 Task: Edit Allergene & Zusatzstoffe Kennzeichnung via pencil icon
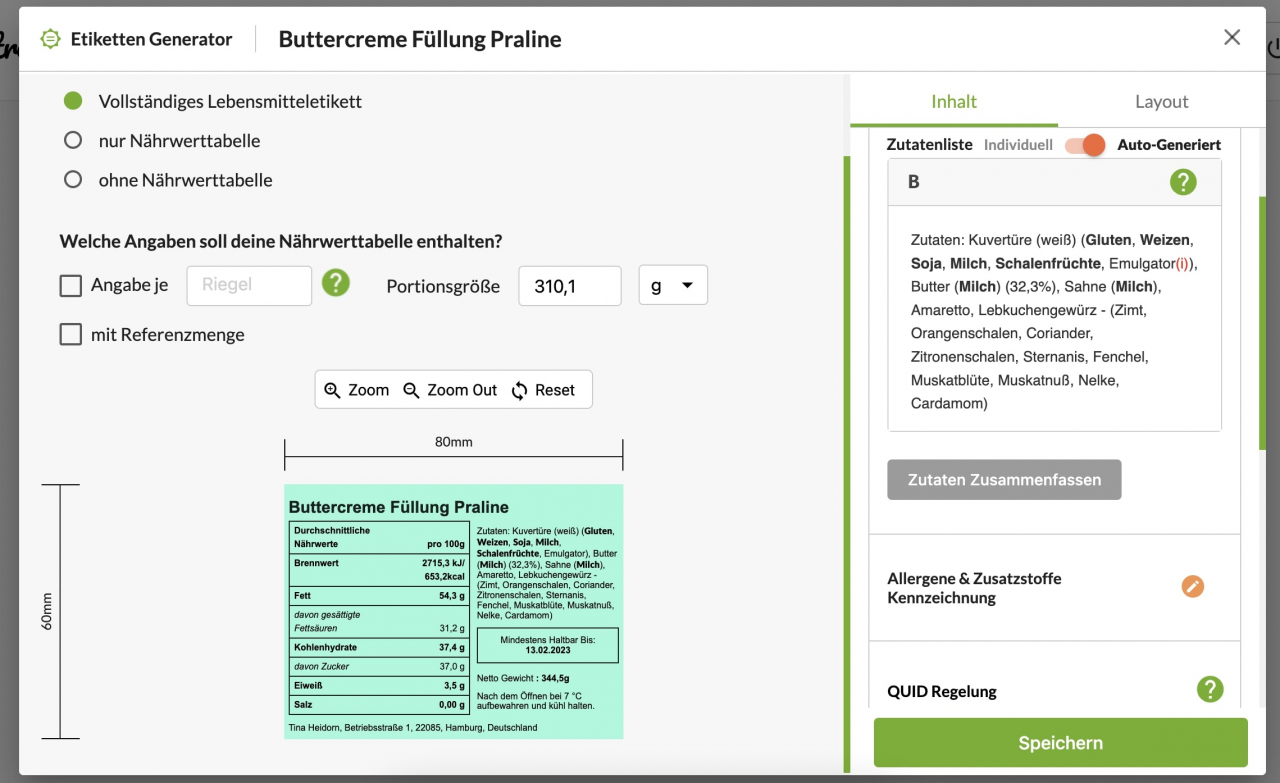[1192, 587]
